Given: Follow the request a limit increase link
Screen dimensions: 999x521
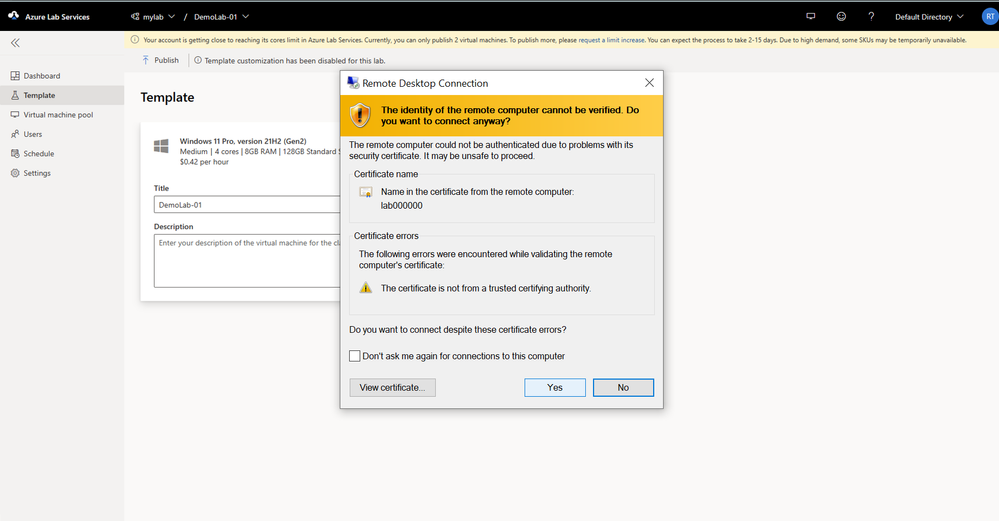Looking at the screenshot, I should 611,40.
